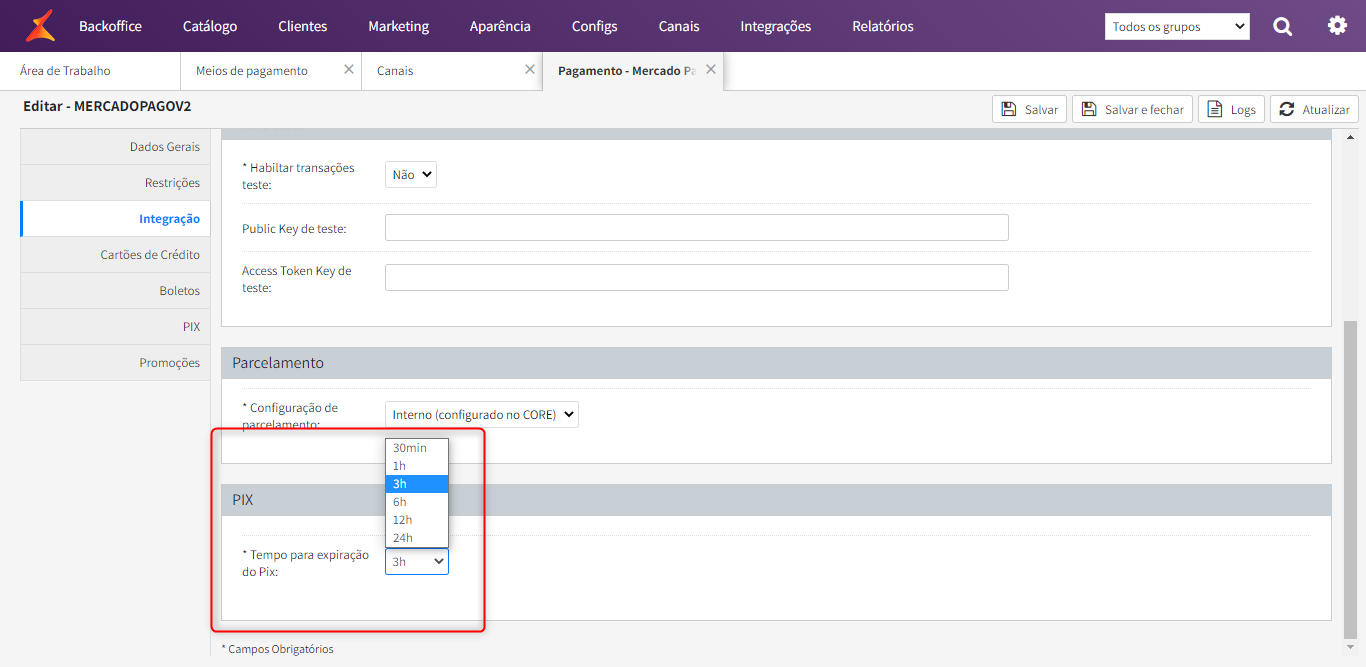Select the 3h option in list

(417, 484)
